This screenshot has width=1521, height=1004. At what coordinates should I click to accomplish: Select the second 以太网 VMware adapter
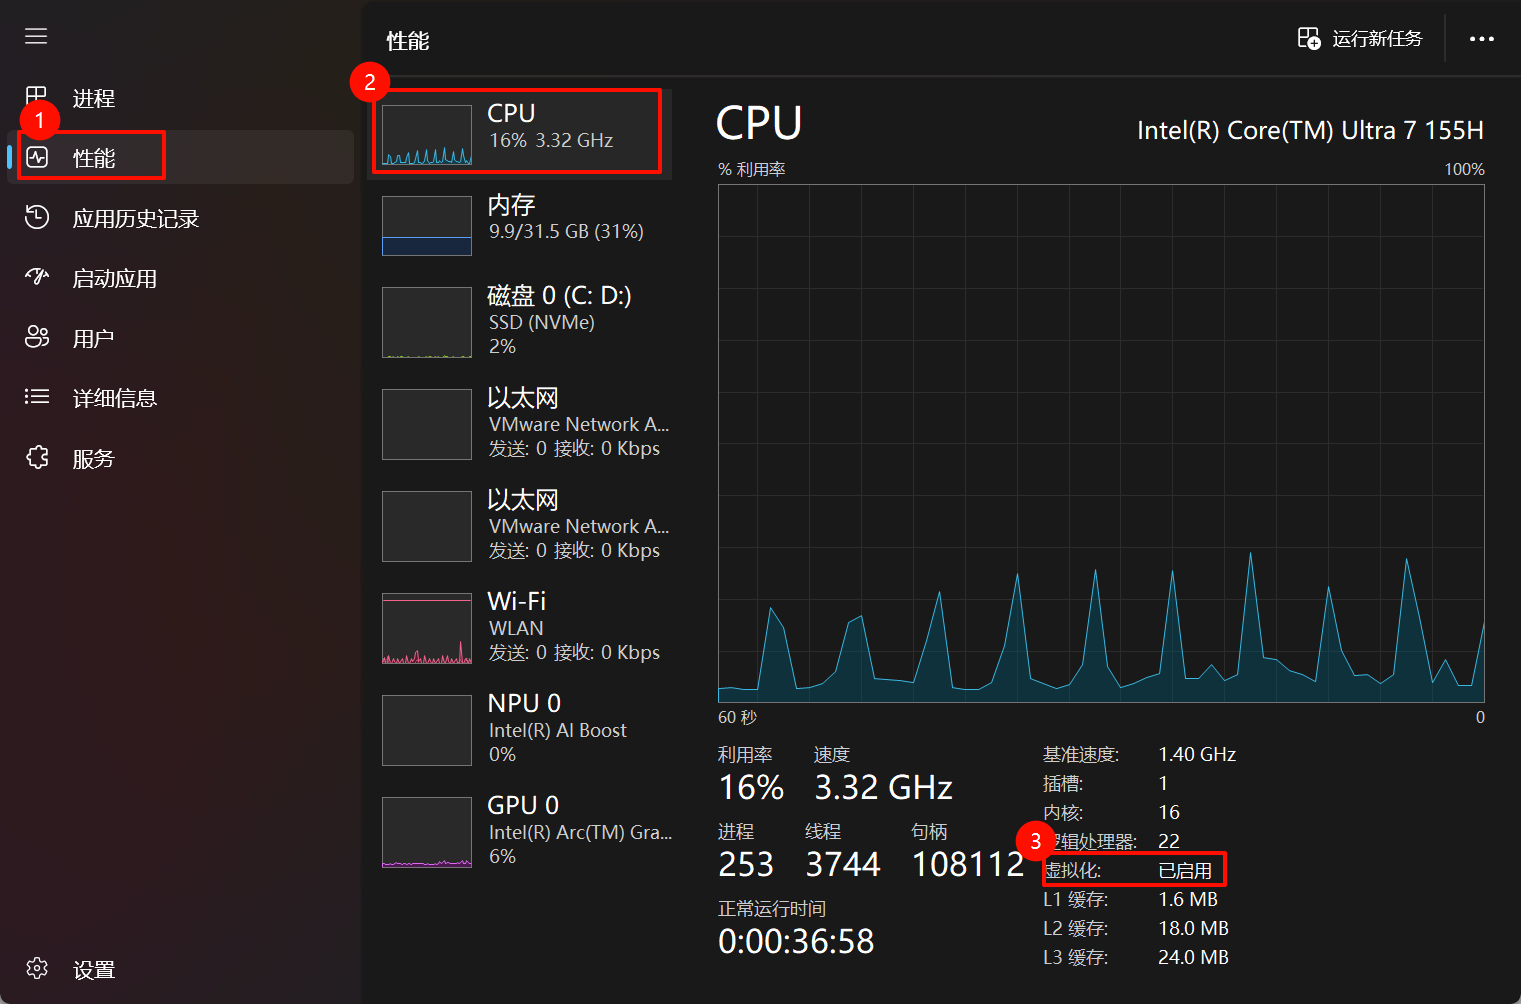pos(520,525)
